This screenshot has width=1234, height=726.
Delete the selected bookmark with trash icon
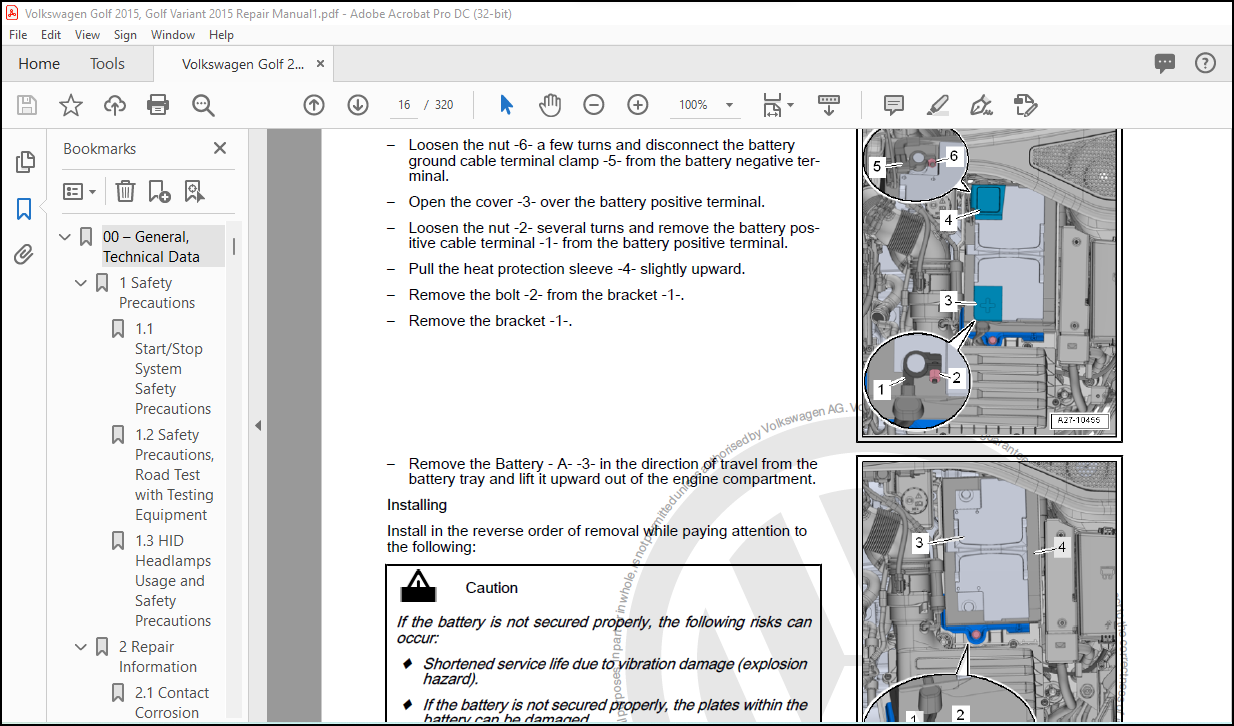[x=125, y=191]
